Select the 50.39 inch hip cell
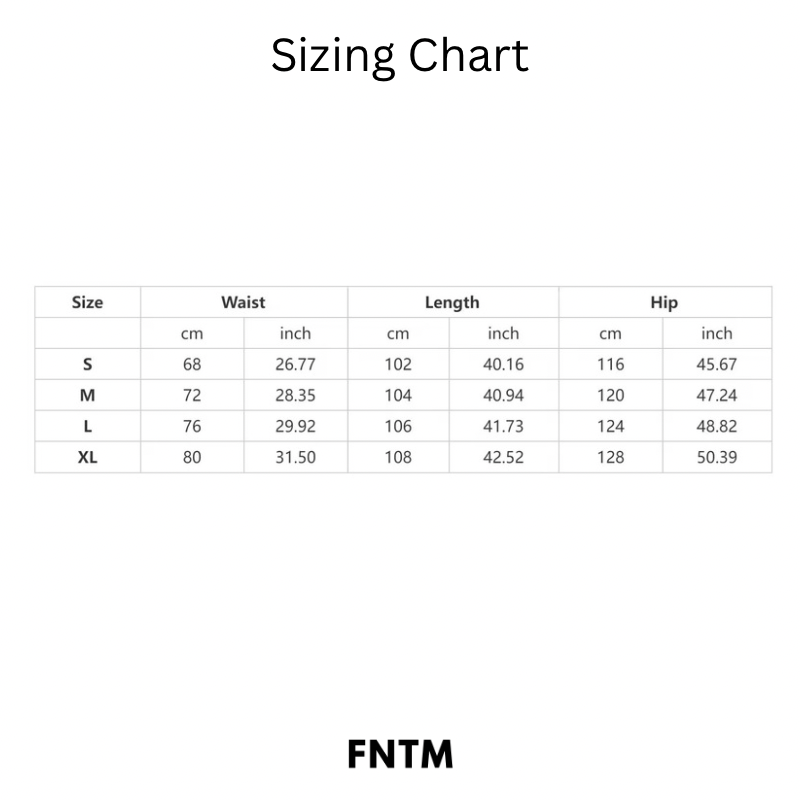800x800 pixels. 716,457
